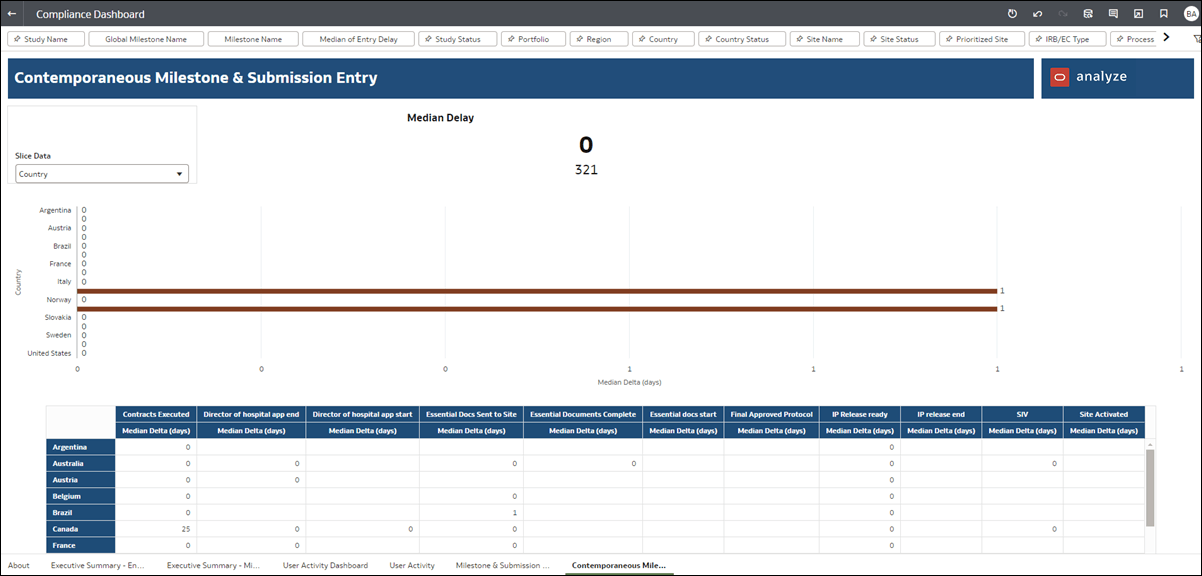This screenshot has width=1202, height=576.
Task: Open the BA user profile avatar
Action: pyautogui.click(x=1190, y=14)
